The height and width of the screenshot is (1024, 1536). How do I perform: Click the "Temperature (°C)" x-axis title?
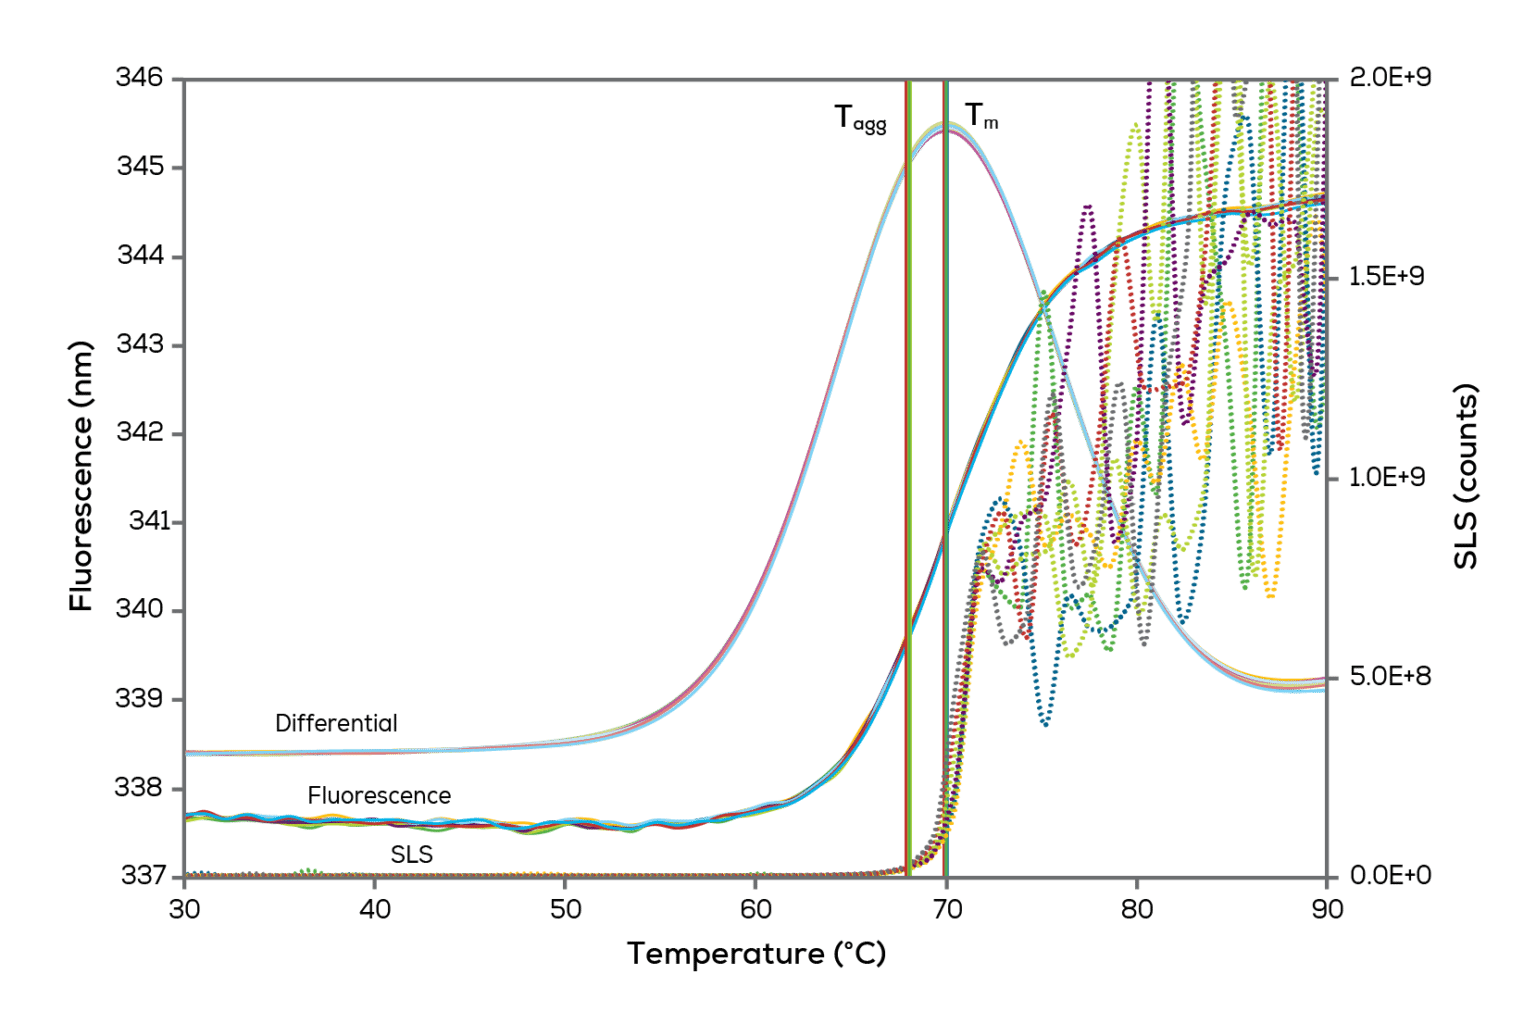tap(757, 954)
